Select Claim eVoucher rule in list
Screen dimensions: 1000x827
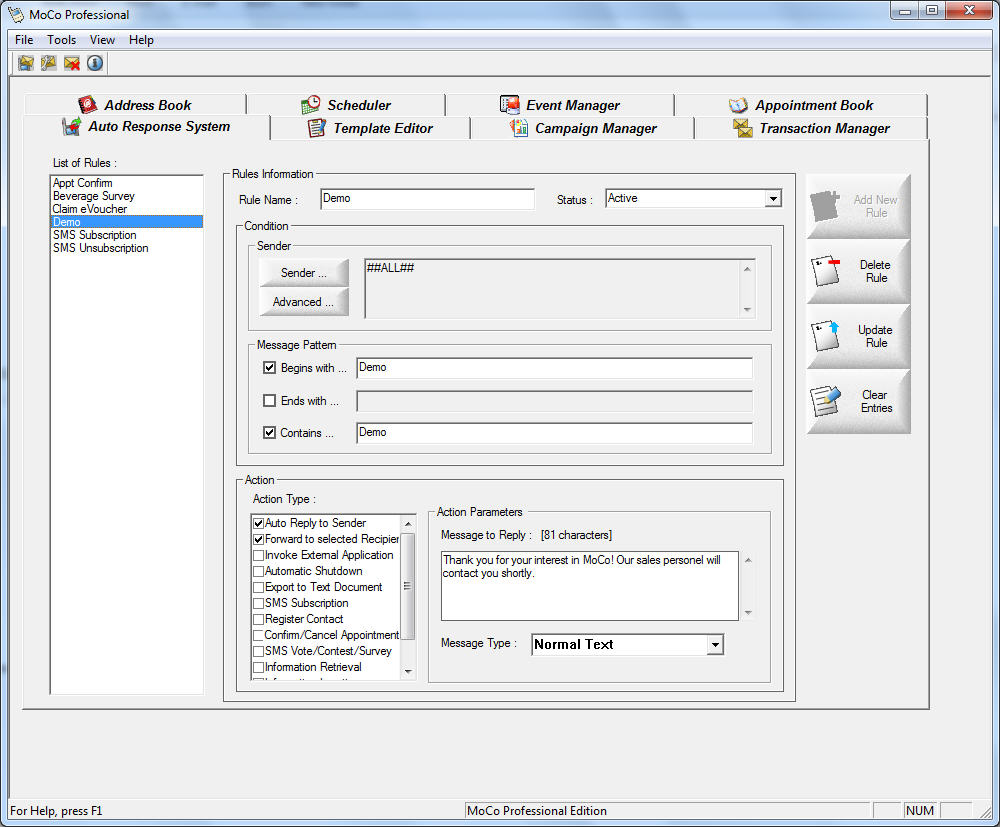(x=126, y=209)
